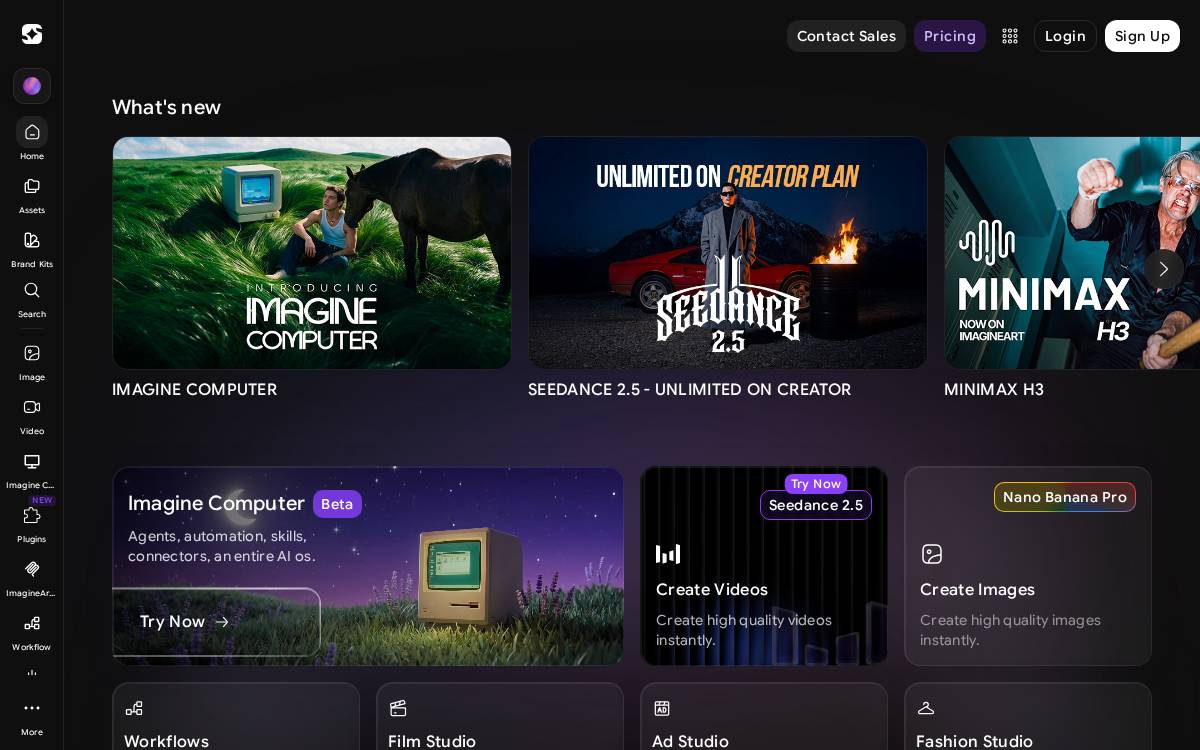Image resolution: width=1200 pixels, height=750 pixels.
Task: Click the NEW badge on Imagine Computer sidebar item
Action: click(42, 500)
